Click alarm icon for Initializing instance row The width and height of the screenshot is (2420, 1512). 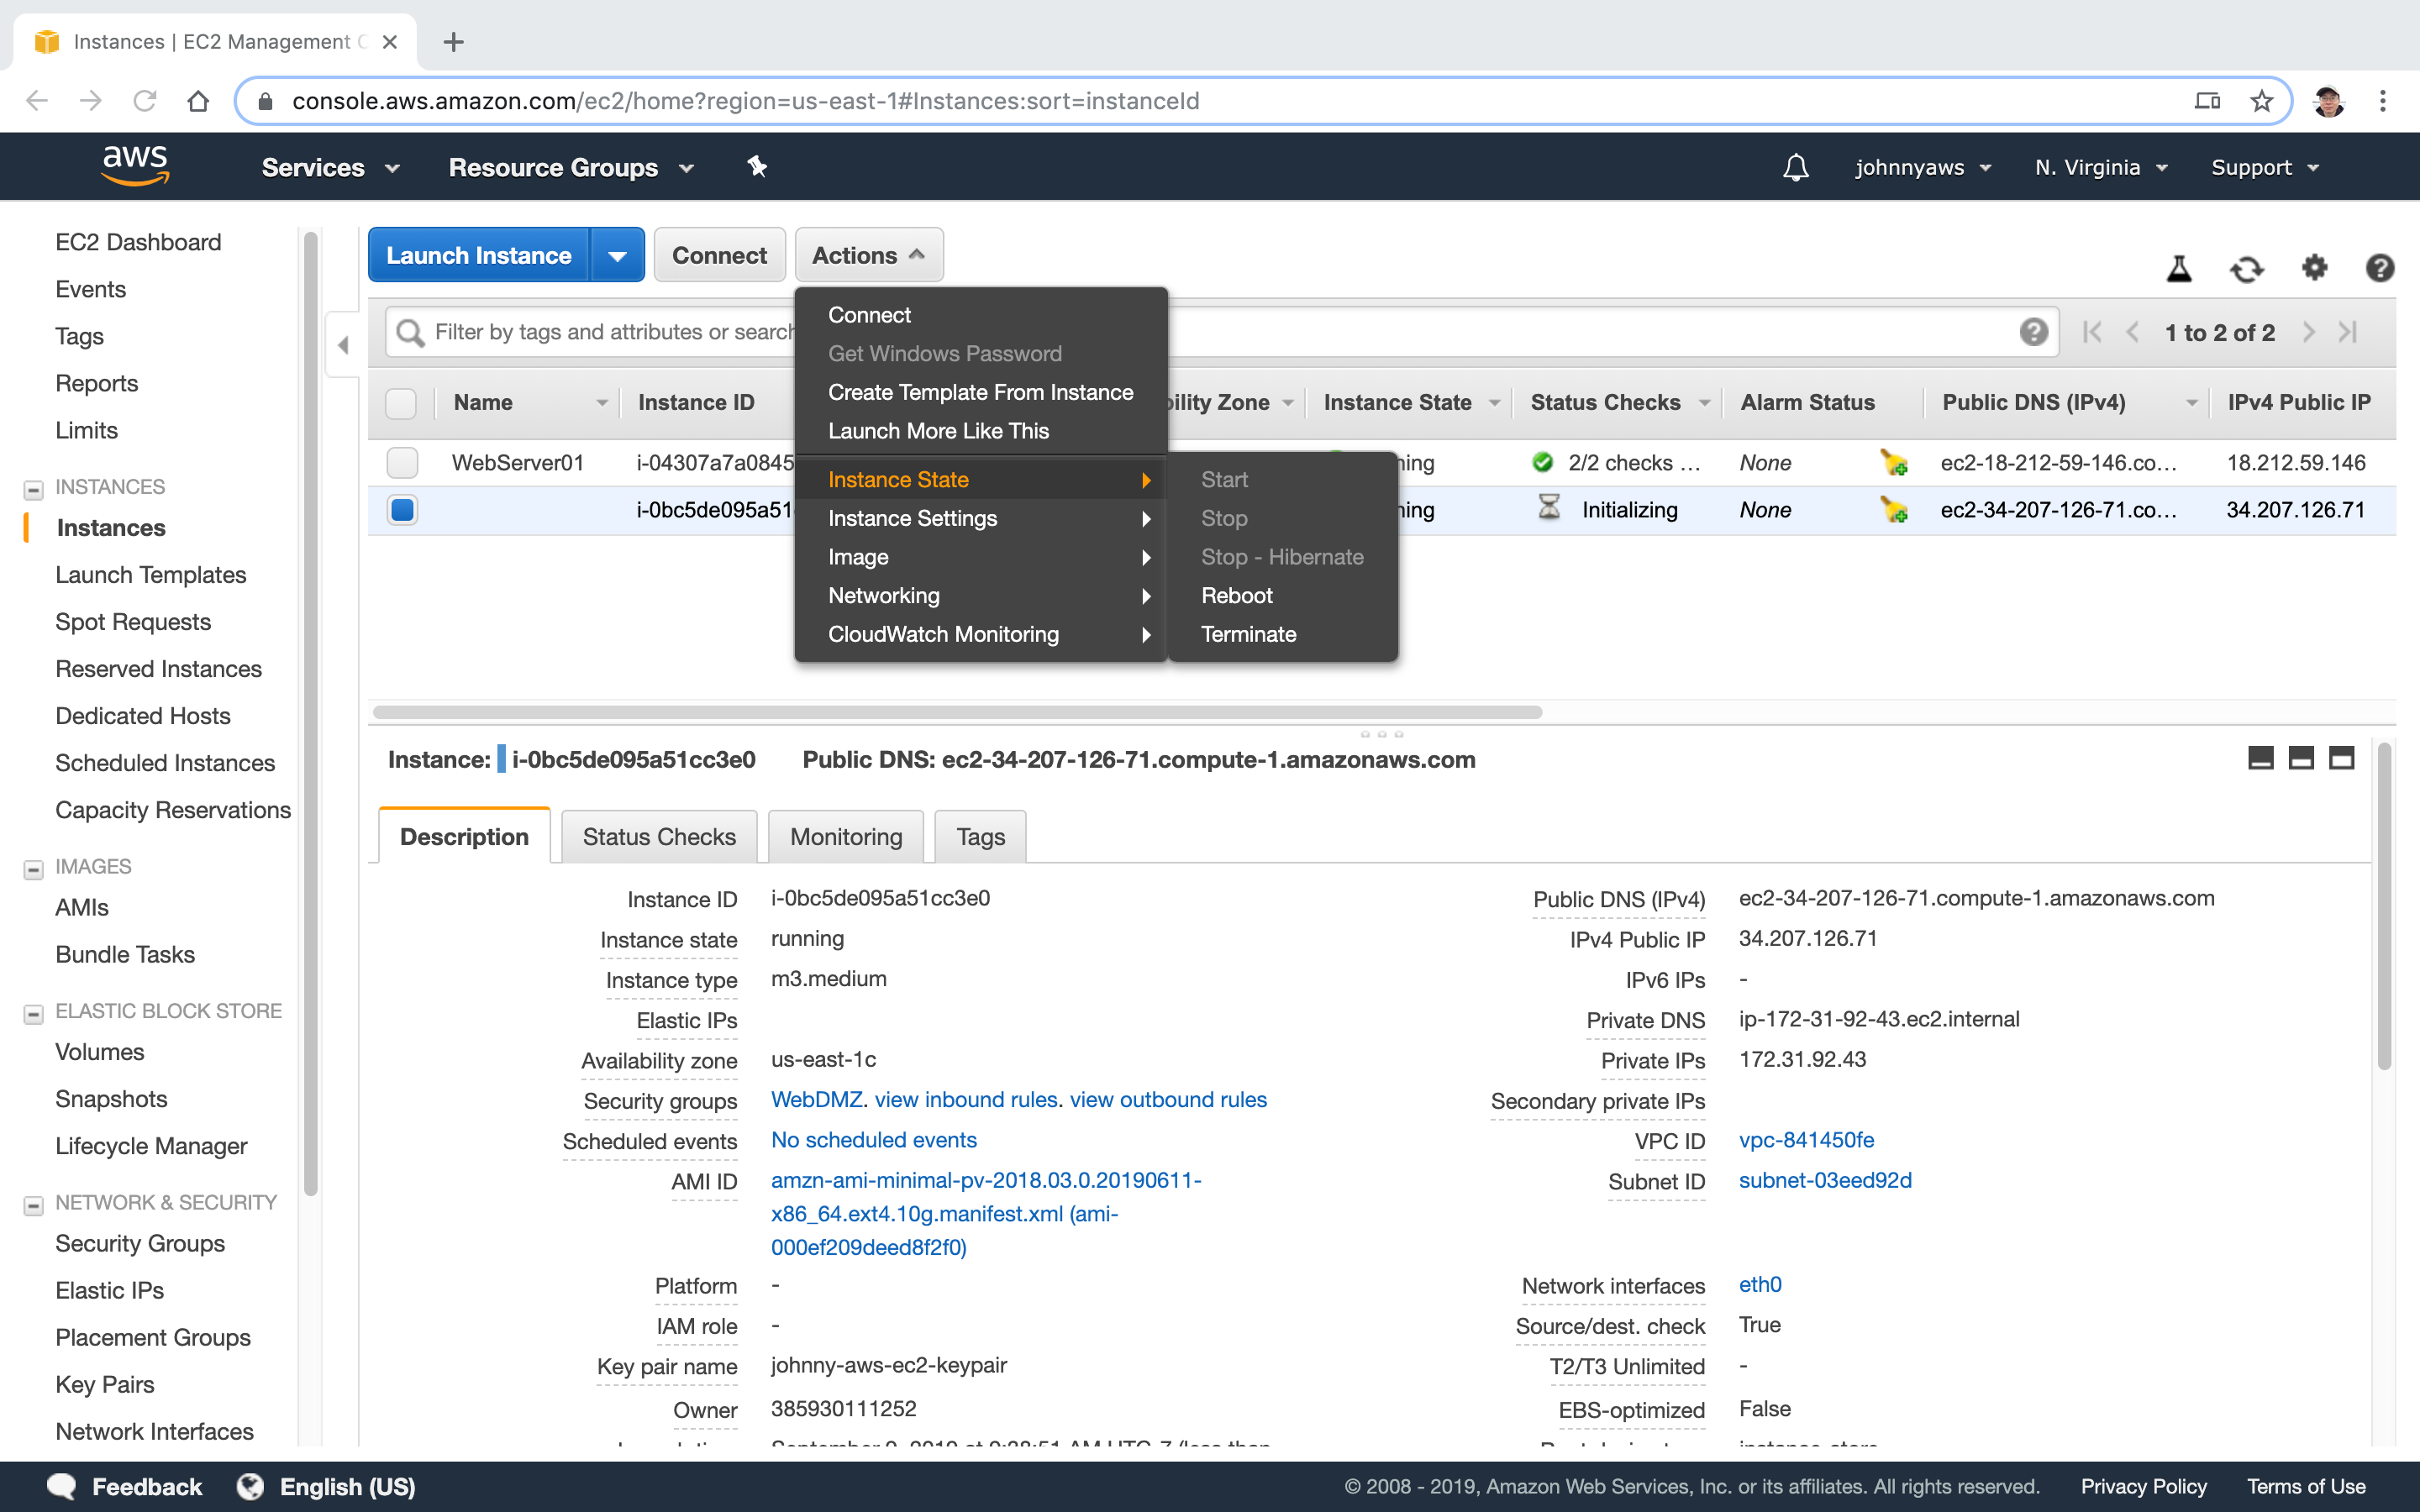[x=1893, y=509]
